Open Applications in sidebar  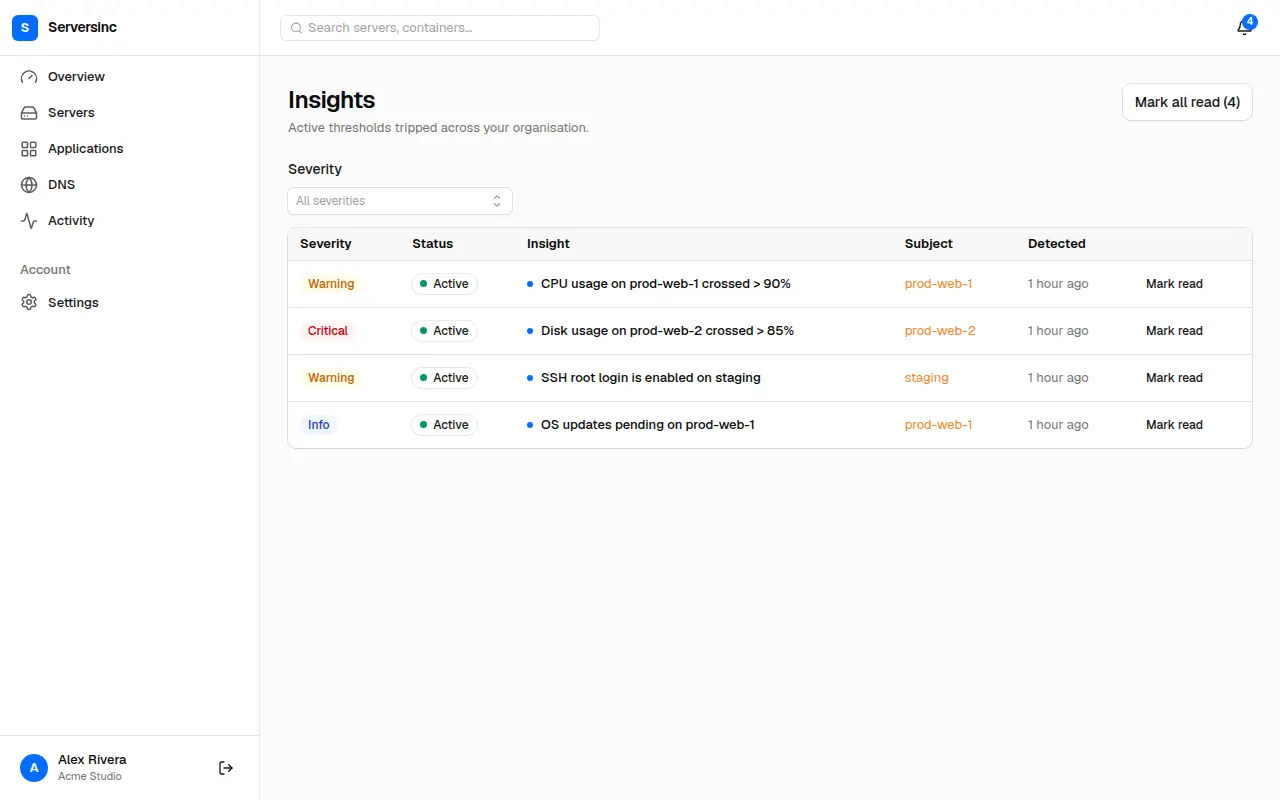(86, 149)
